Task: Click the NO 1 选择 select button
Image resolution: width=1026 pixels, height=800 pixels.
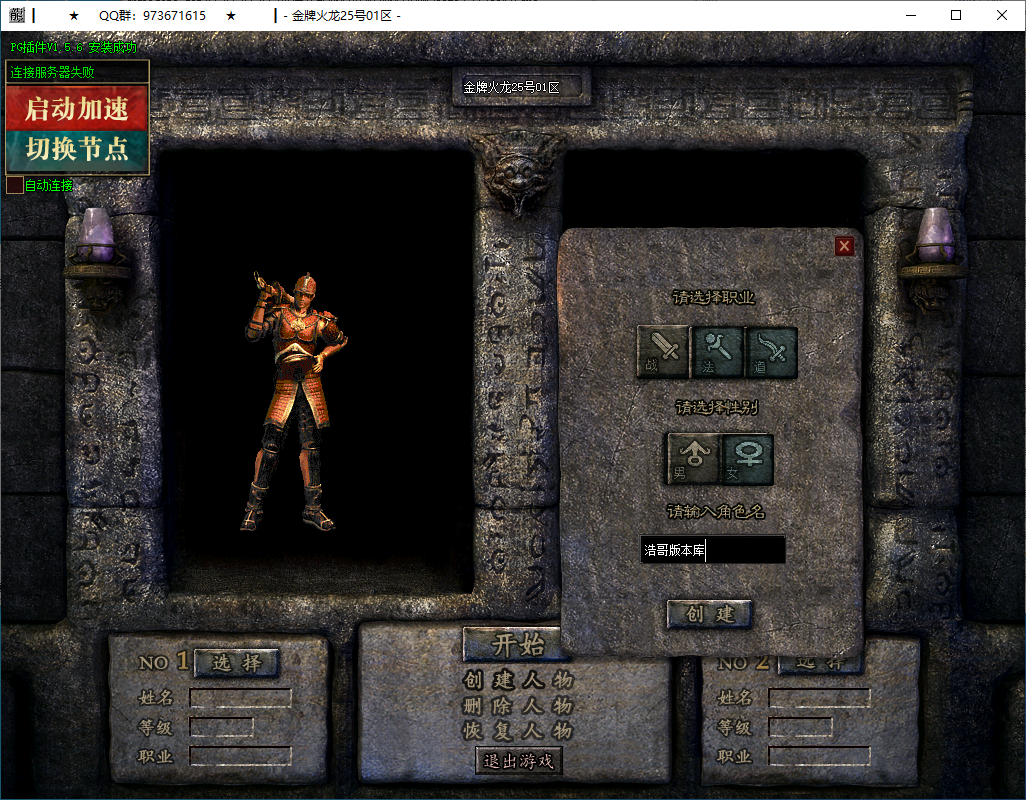Action: click(x=236, y=663)
